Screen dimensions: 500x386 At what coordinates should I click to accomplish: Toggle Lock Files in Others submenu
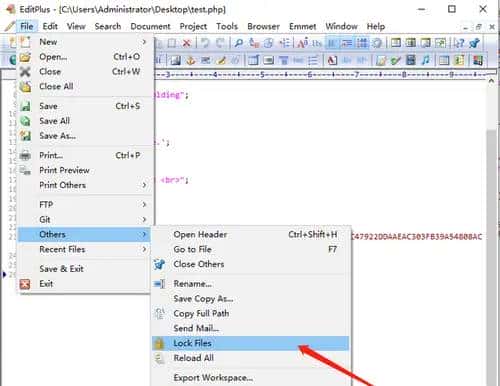(250, 343)
